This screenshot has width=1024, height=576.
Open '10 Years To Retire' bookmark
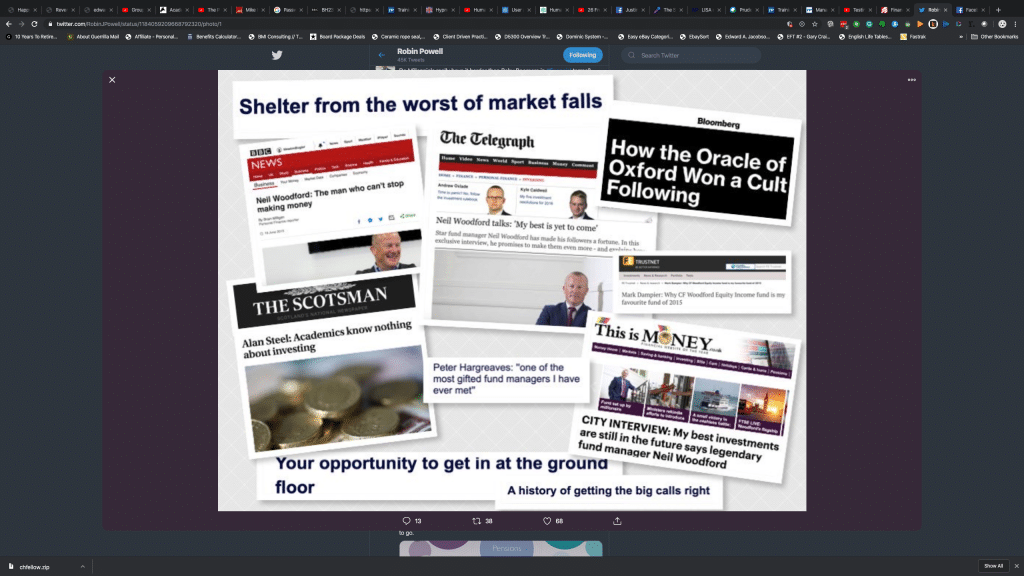[x=32, y=37]
